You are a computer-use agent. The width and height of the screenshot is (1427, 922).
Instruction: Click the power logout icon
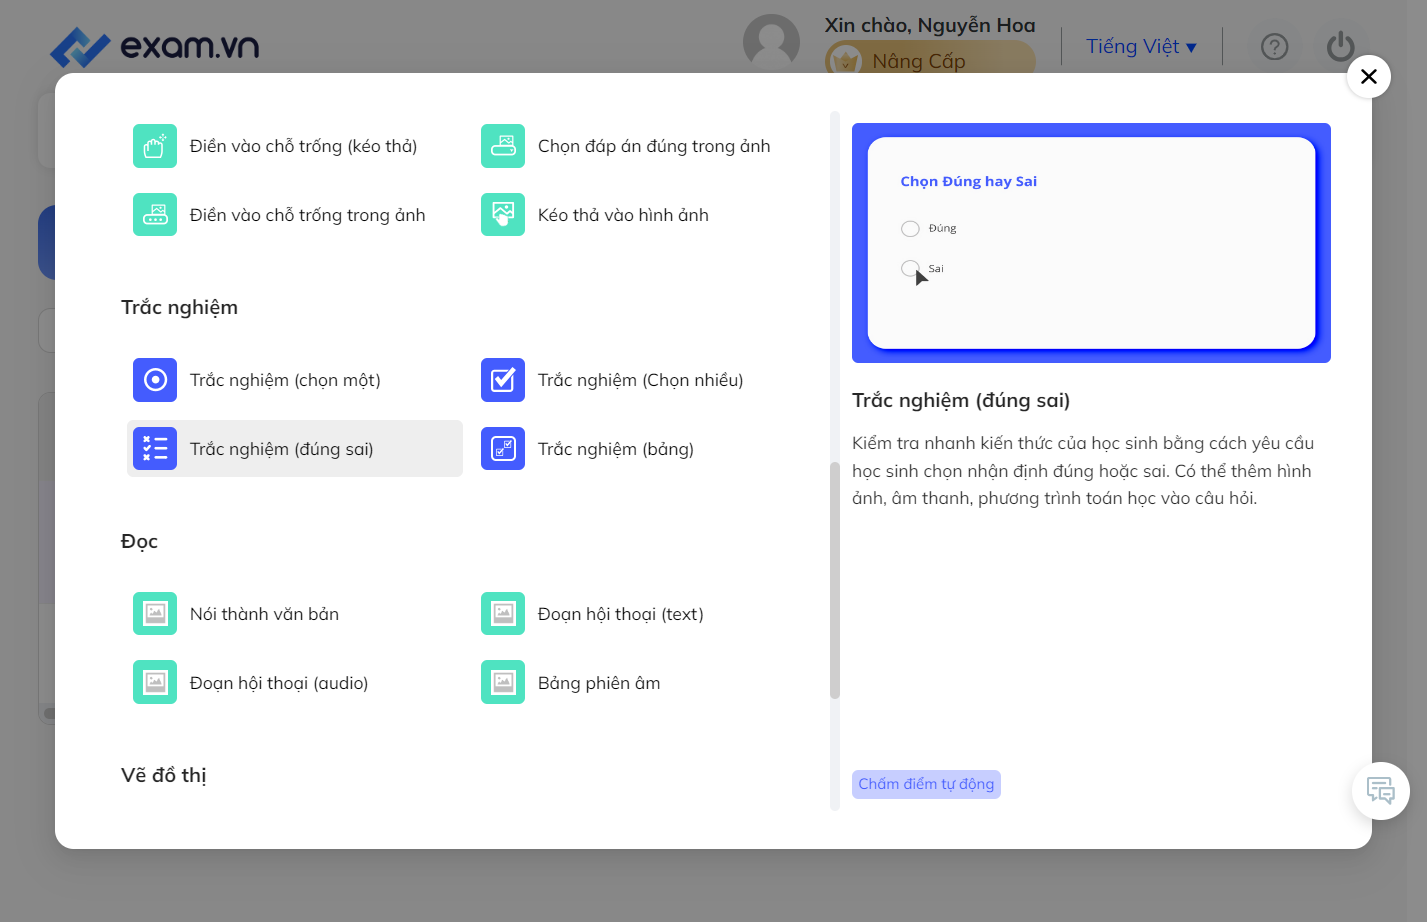click(1341, 47)
